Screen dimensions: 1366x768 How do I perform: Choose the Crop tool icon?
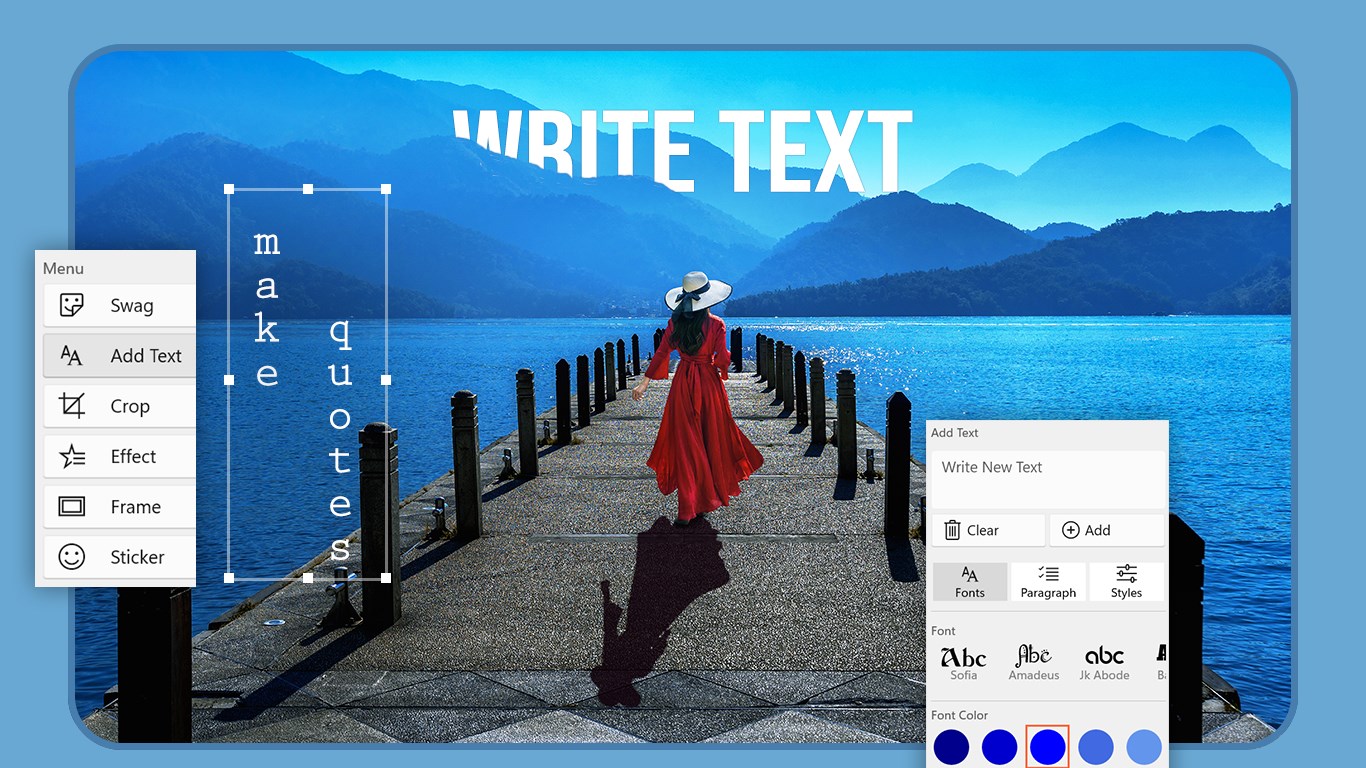[72, 406]
